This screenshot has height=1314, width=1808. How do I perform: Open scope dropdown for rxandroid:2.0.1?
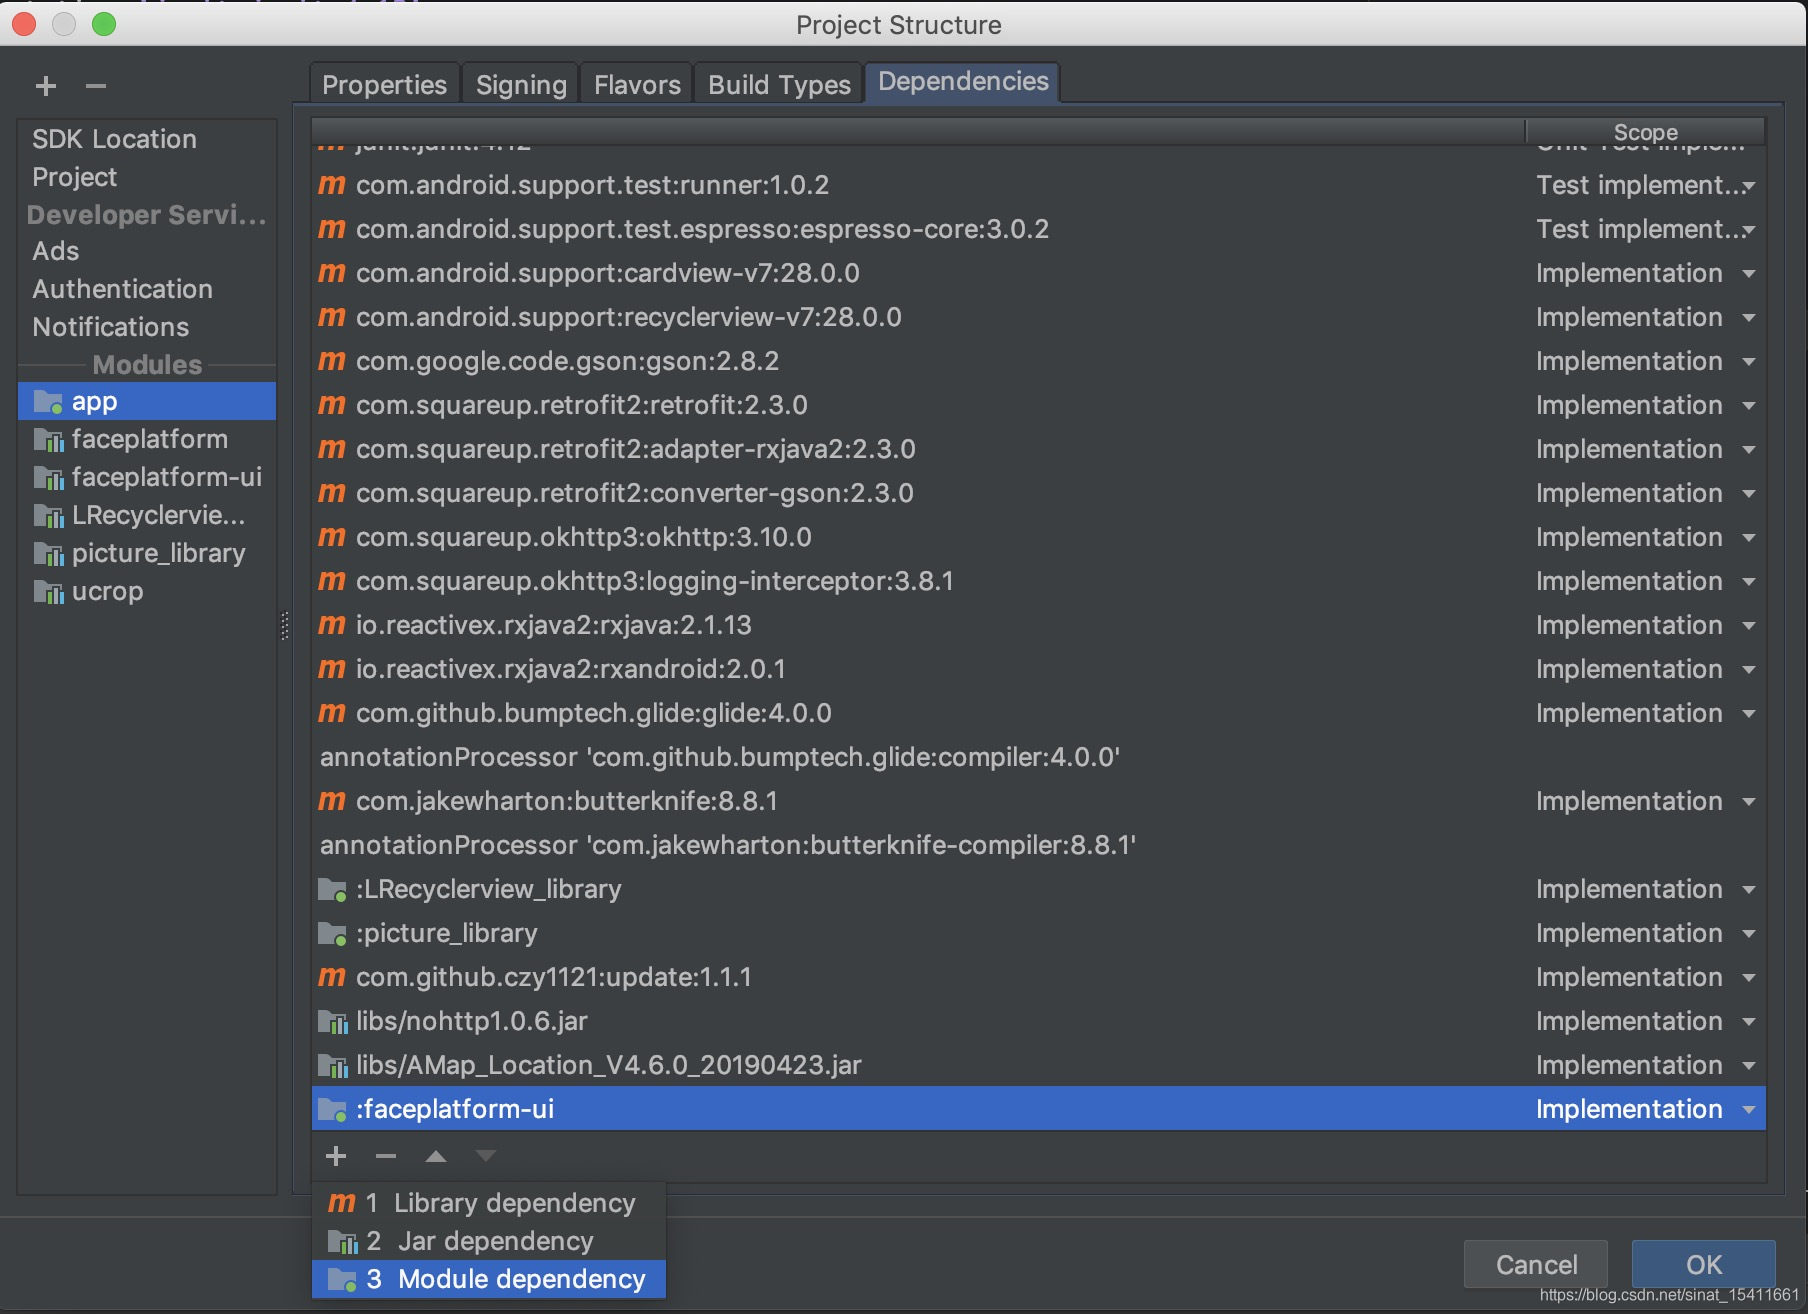pyautogui.click(x=1748, y=669)
